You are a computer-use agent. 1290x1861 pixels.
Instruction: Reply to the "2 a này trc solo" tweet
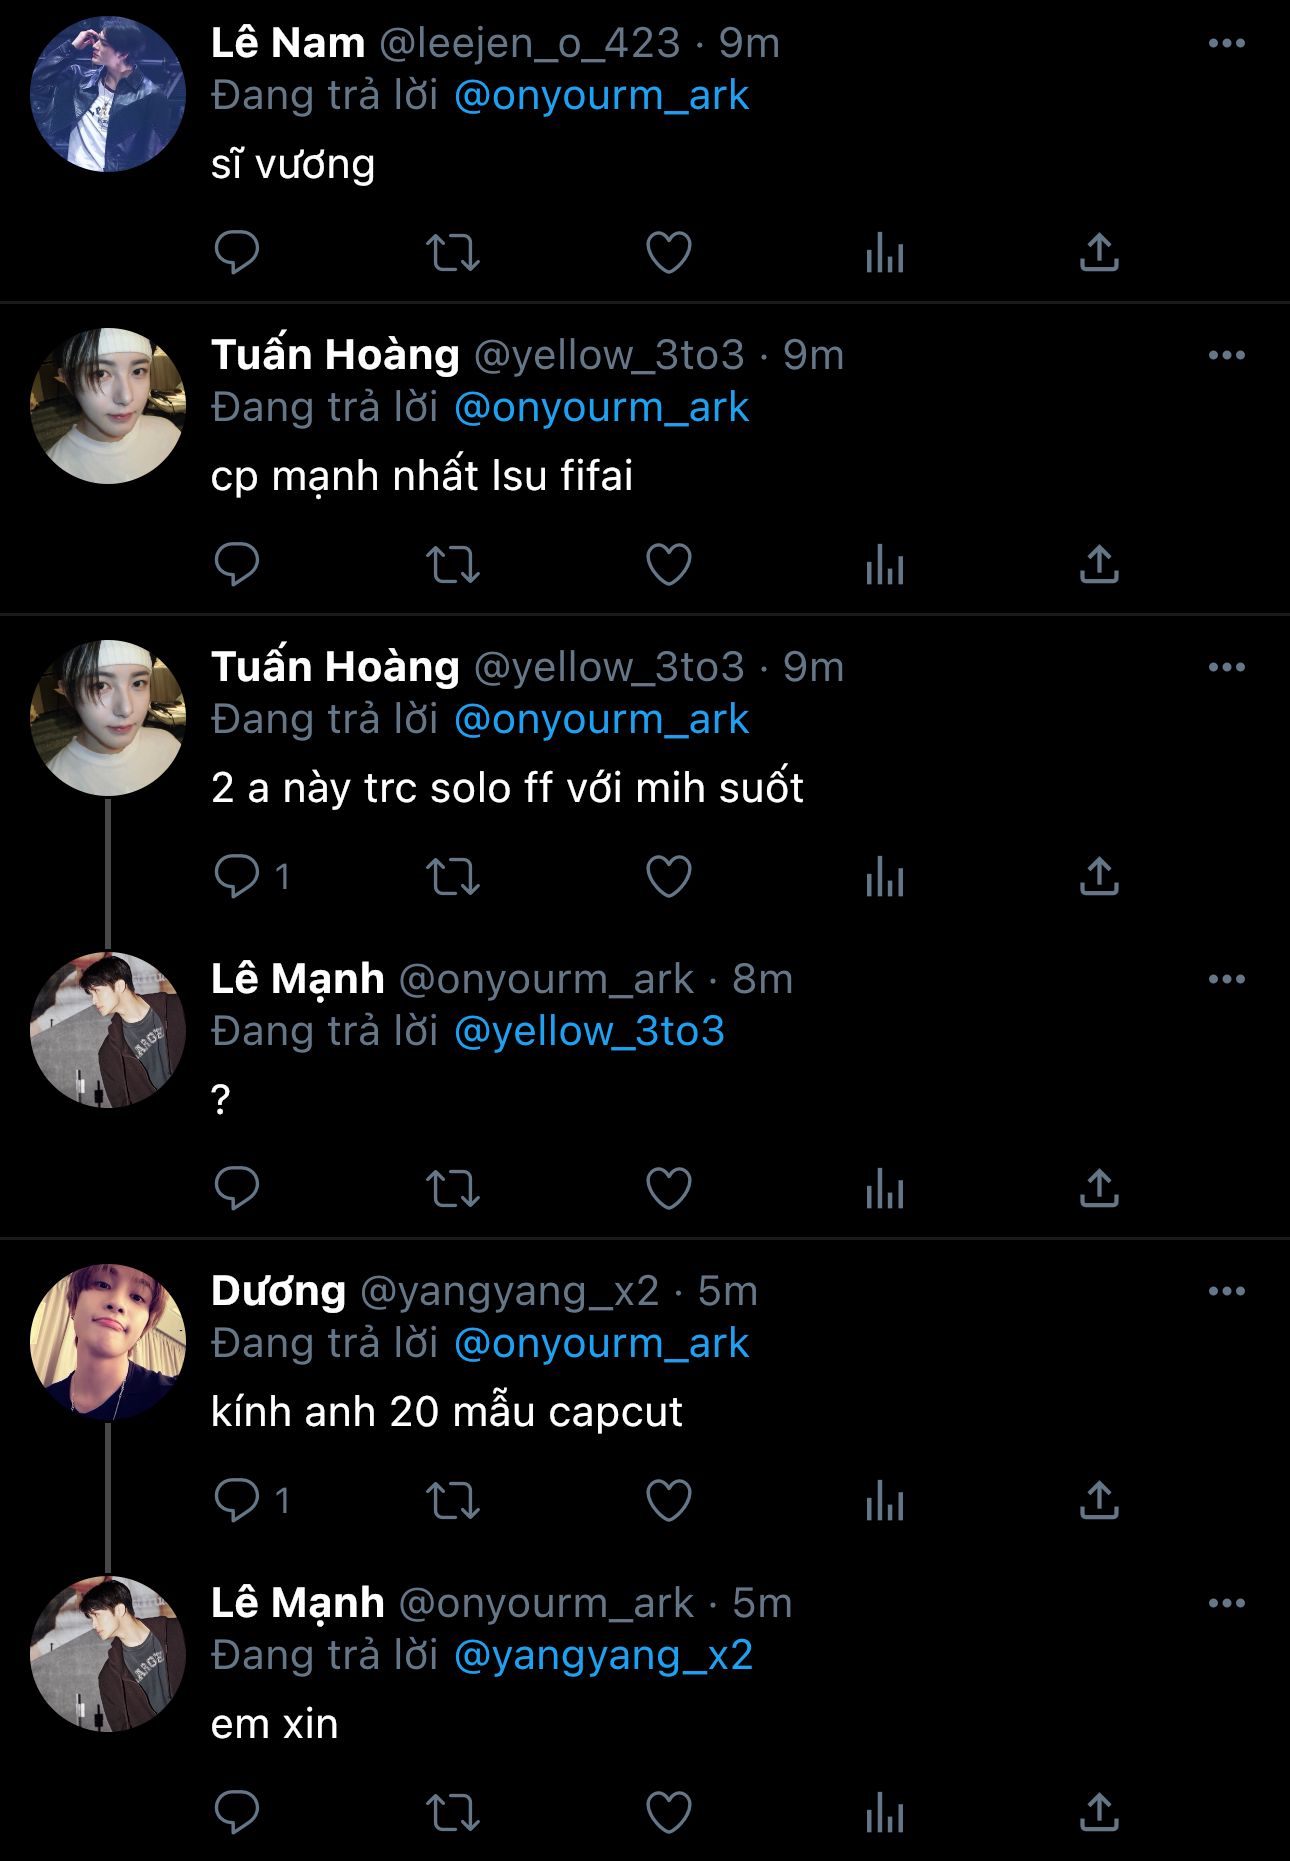coord(237,876)
